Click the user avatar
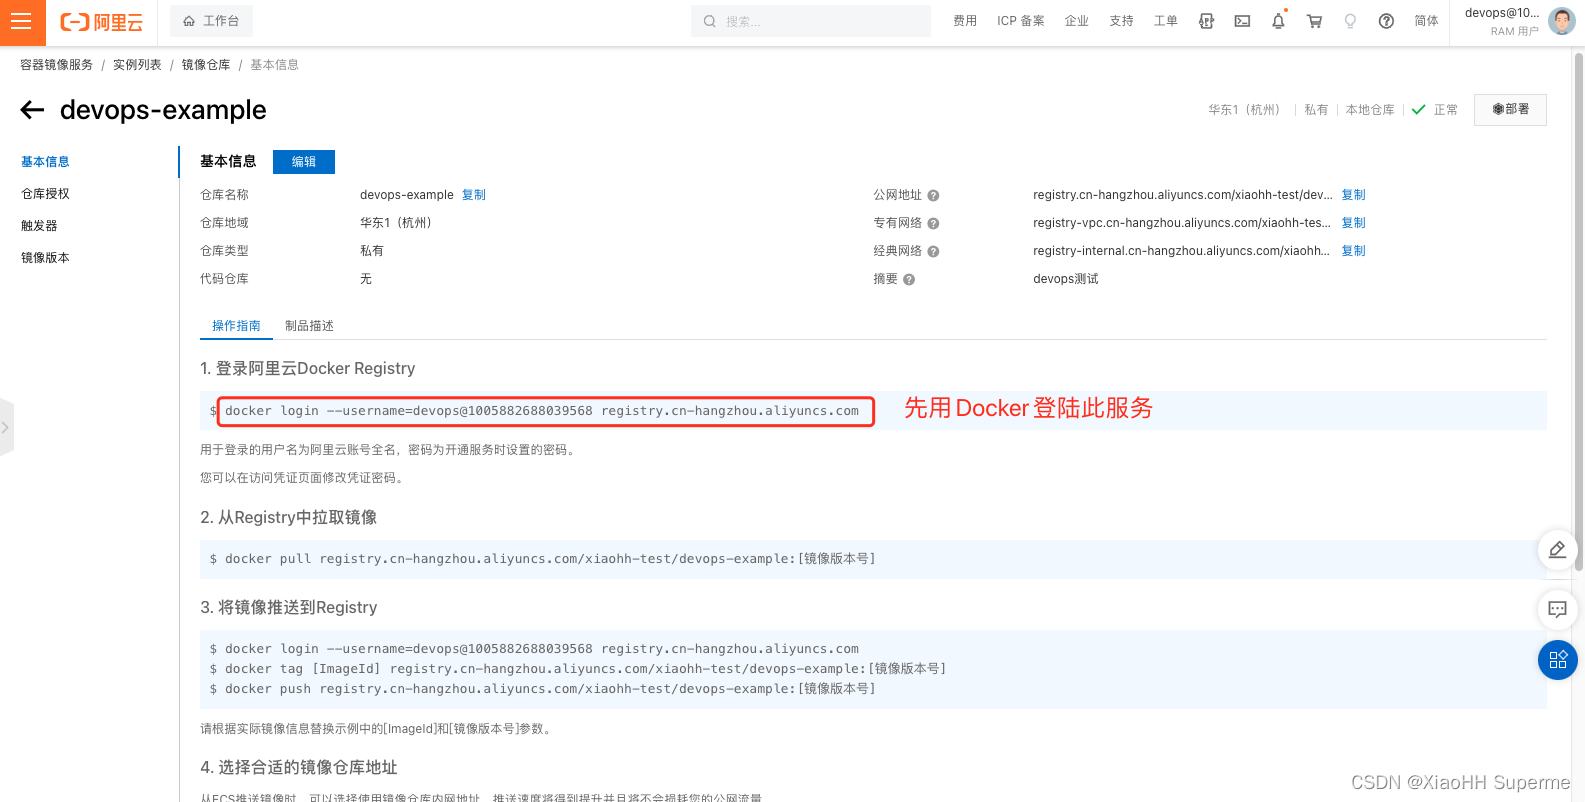The width and height of the screenshot is (1585, 802). 1561,21
